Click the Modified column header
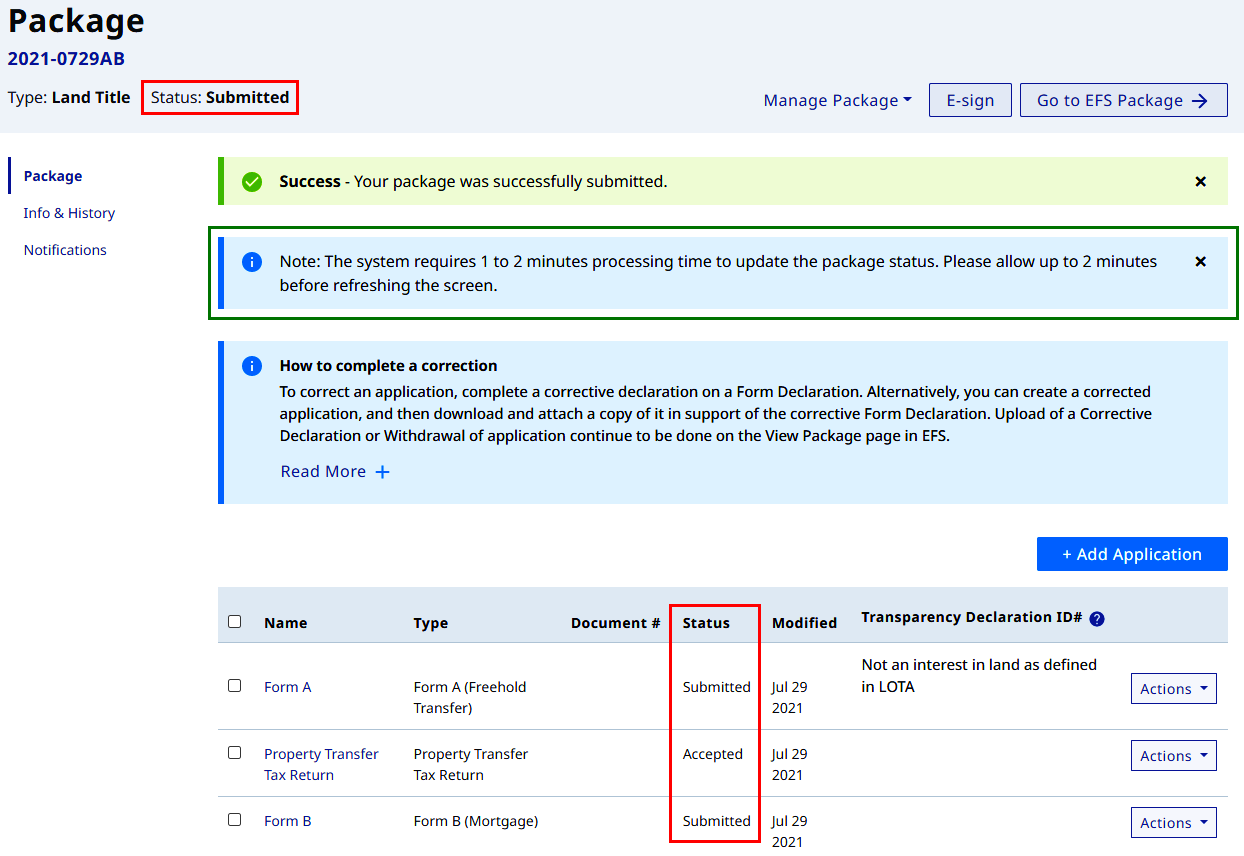 [804, 623]
